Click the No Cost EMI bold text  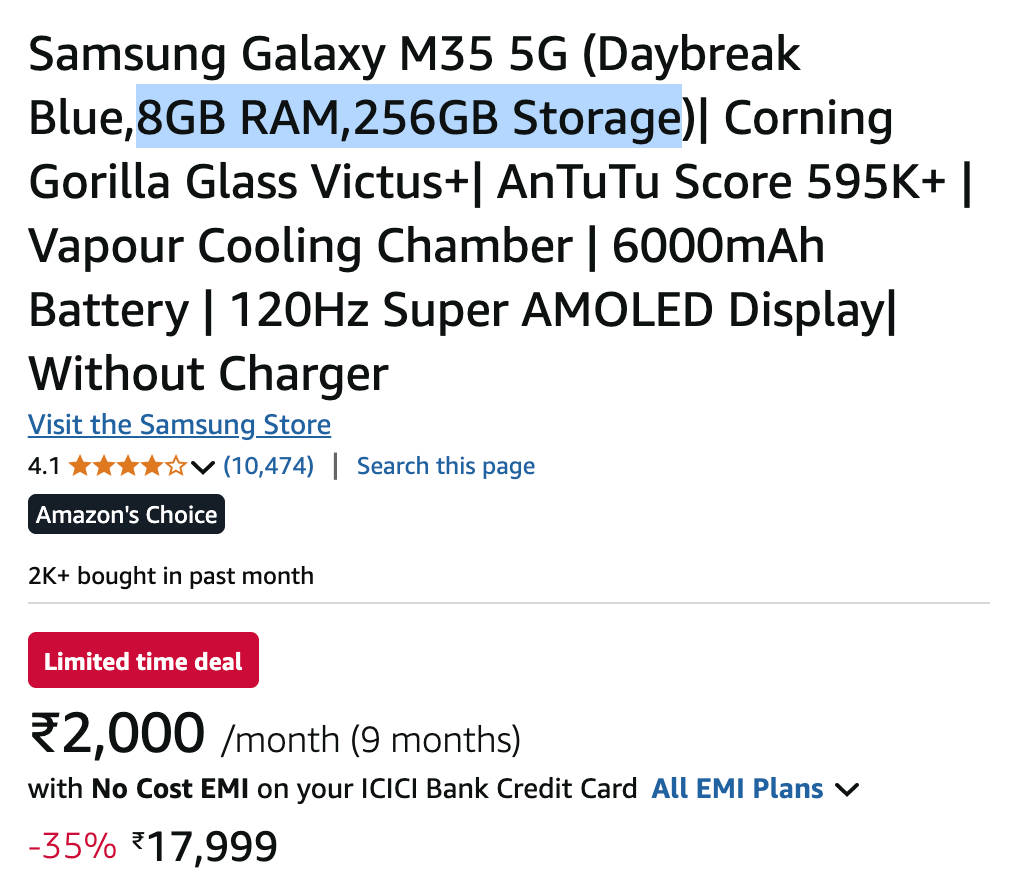click(x=171, y=789)
